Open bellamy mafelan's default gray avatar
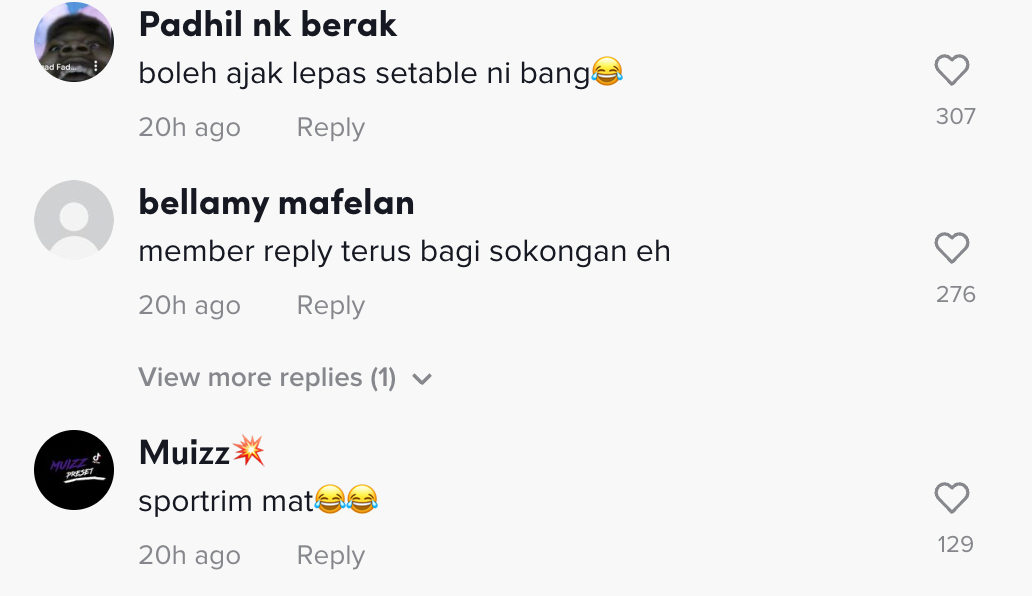Screen dimensions: 1032x596 74,220
